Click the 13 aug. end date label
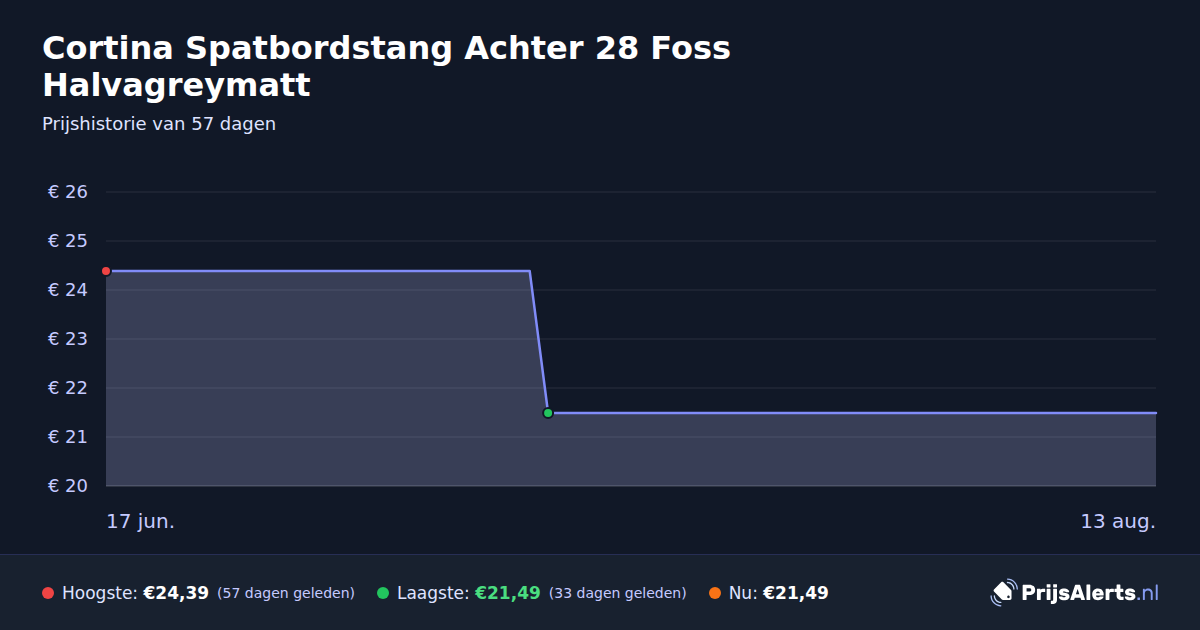The height and width of the screenshot is (630, 1200). (1118, 522)
